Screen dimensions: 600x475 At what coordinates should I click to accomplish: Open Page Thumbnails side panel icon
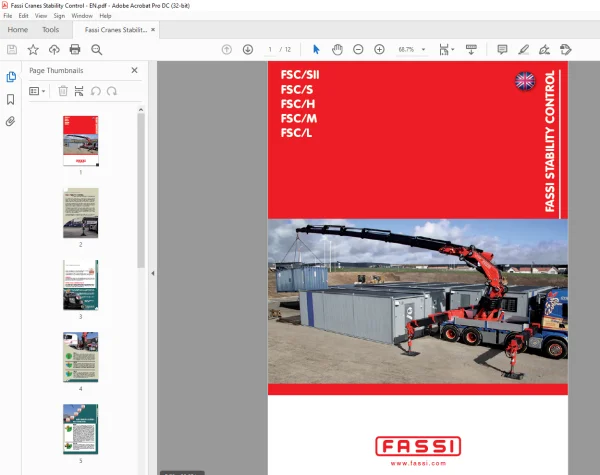click(11, 77)
